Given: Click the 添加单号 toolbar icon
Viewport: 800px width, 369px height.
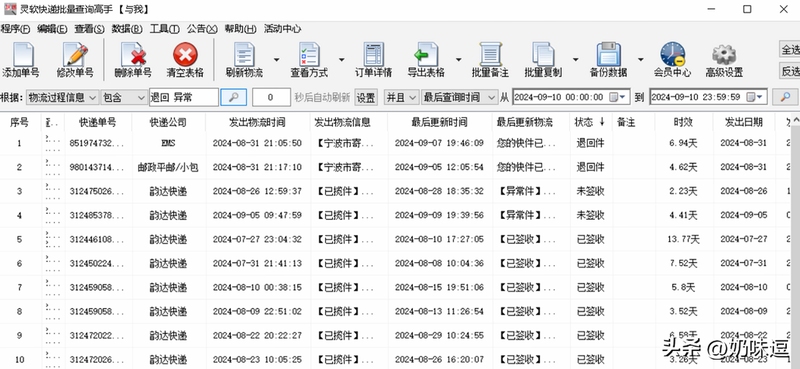Looking at the screenshot, I should pos(23,55).
